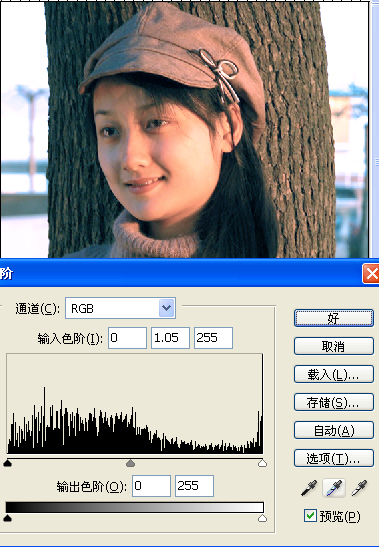Toggle the 预览(P) preview checkbox
The height and width of the screenshot is (547, 379).
click(x=310, y=516)
